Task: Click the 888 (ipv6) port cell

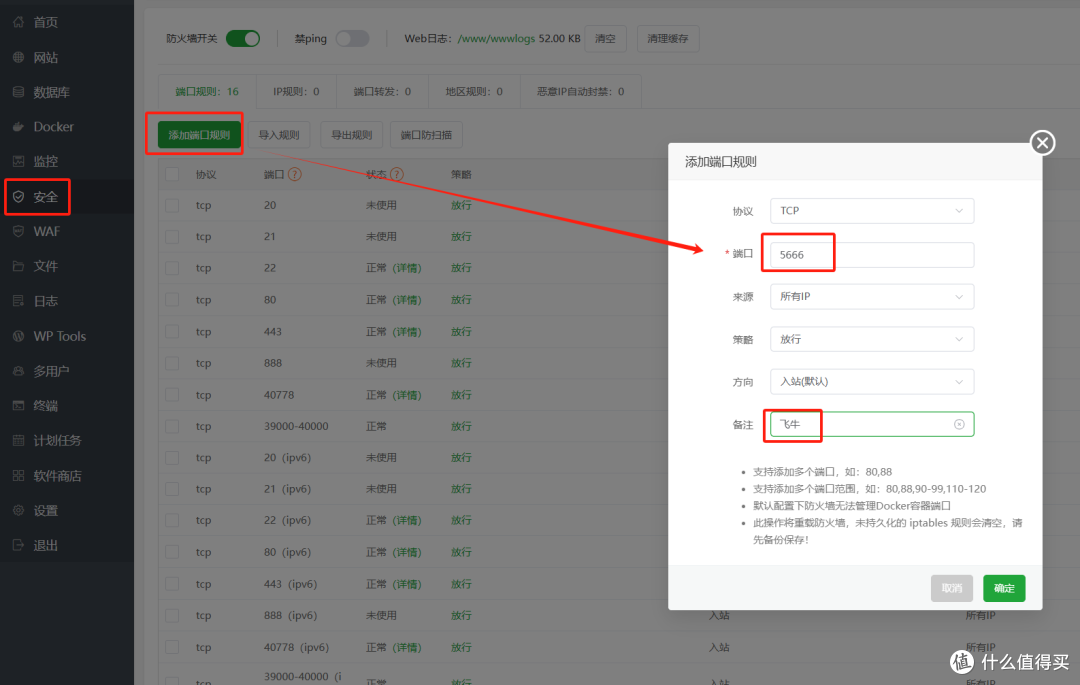Action: point(290,615)
